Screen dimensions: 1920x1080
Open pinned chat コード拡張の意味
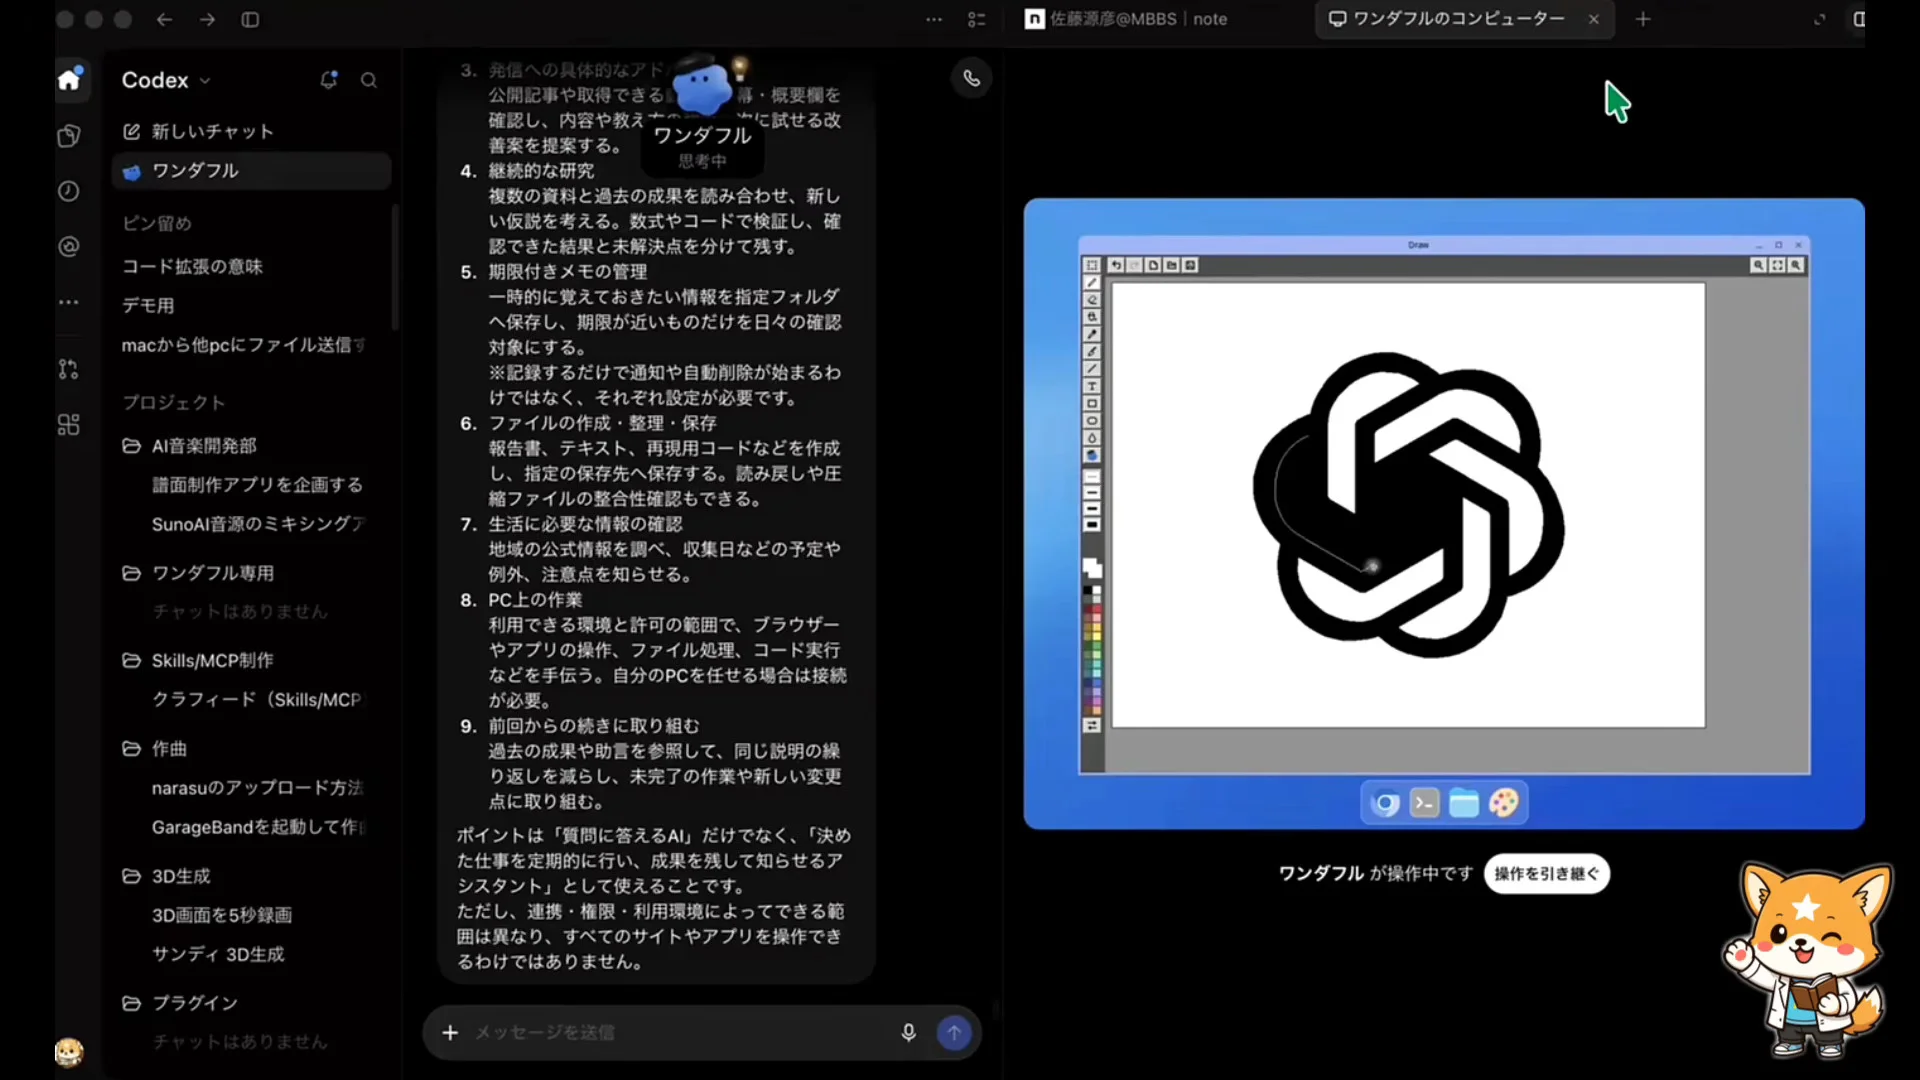coord(192,267)
